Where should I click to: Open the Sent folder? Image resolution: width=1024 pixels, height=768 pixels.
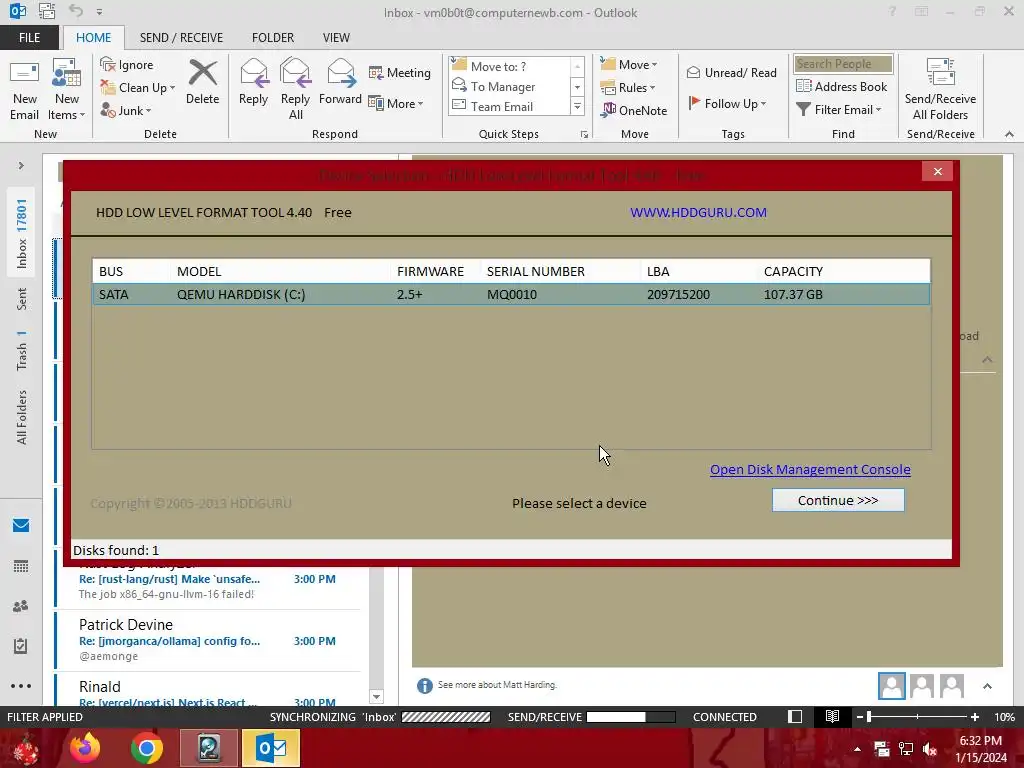[x=22, y=299]
